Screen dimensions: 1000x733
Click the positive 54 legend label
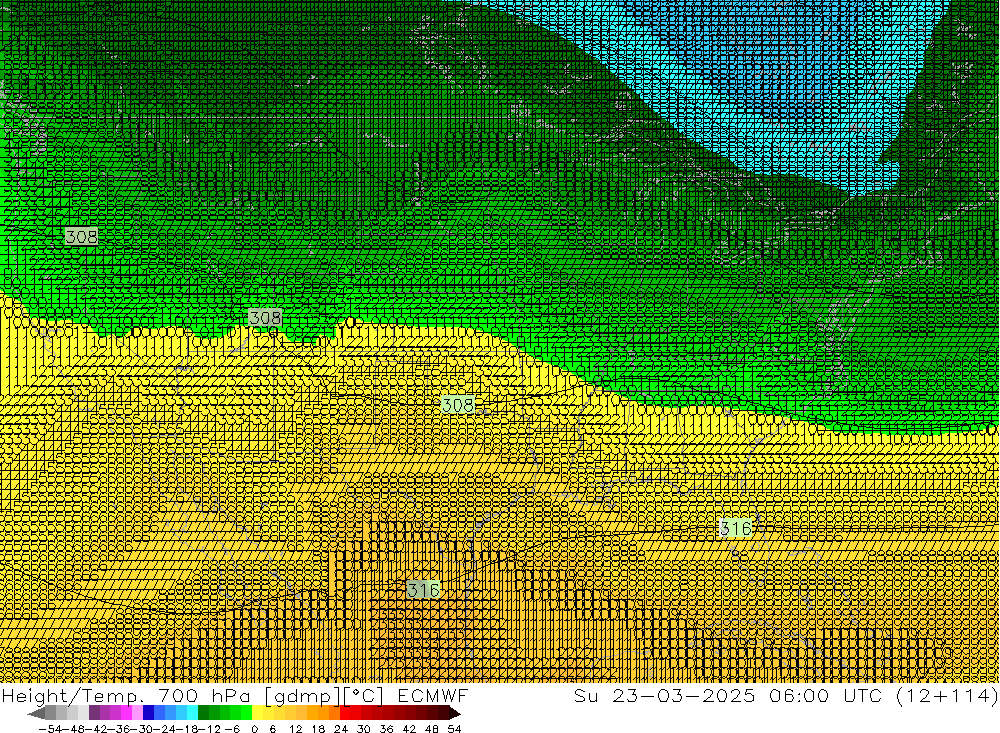click(454, 729)
